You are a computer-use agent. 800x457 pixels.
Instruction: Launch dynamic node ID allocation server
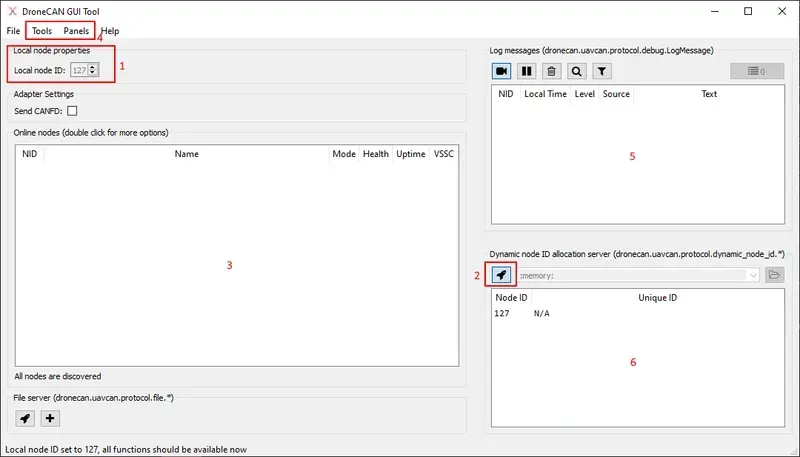point(501,275)
